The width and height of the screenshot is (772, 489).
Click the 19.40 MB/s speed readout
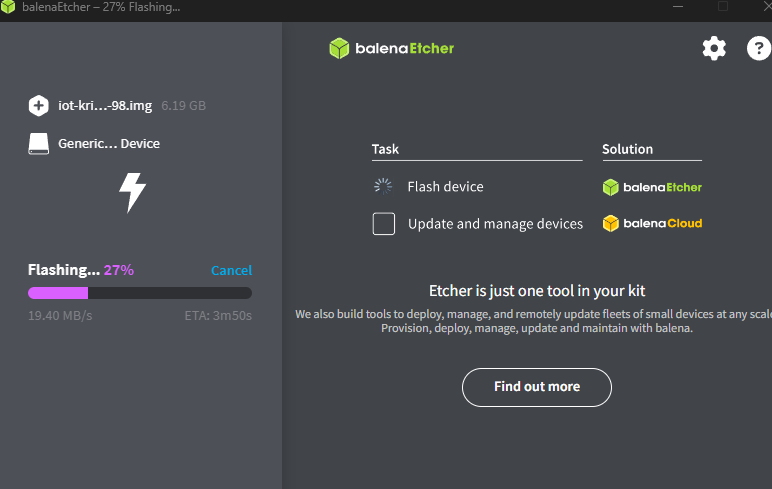click(x=60, y=316)
